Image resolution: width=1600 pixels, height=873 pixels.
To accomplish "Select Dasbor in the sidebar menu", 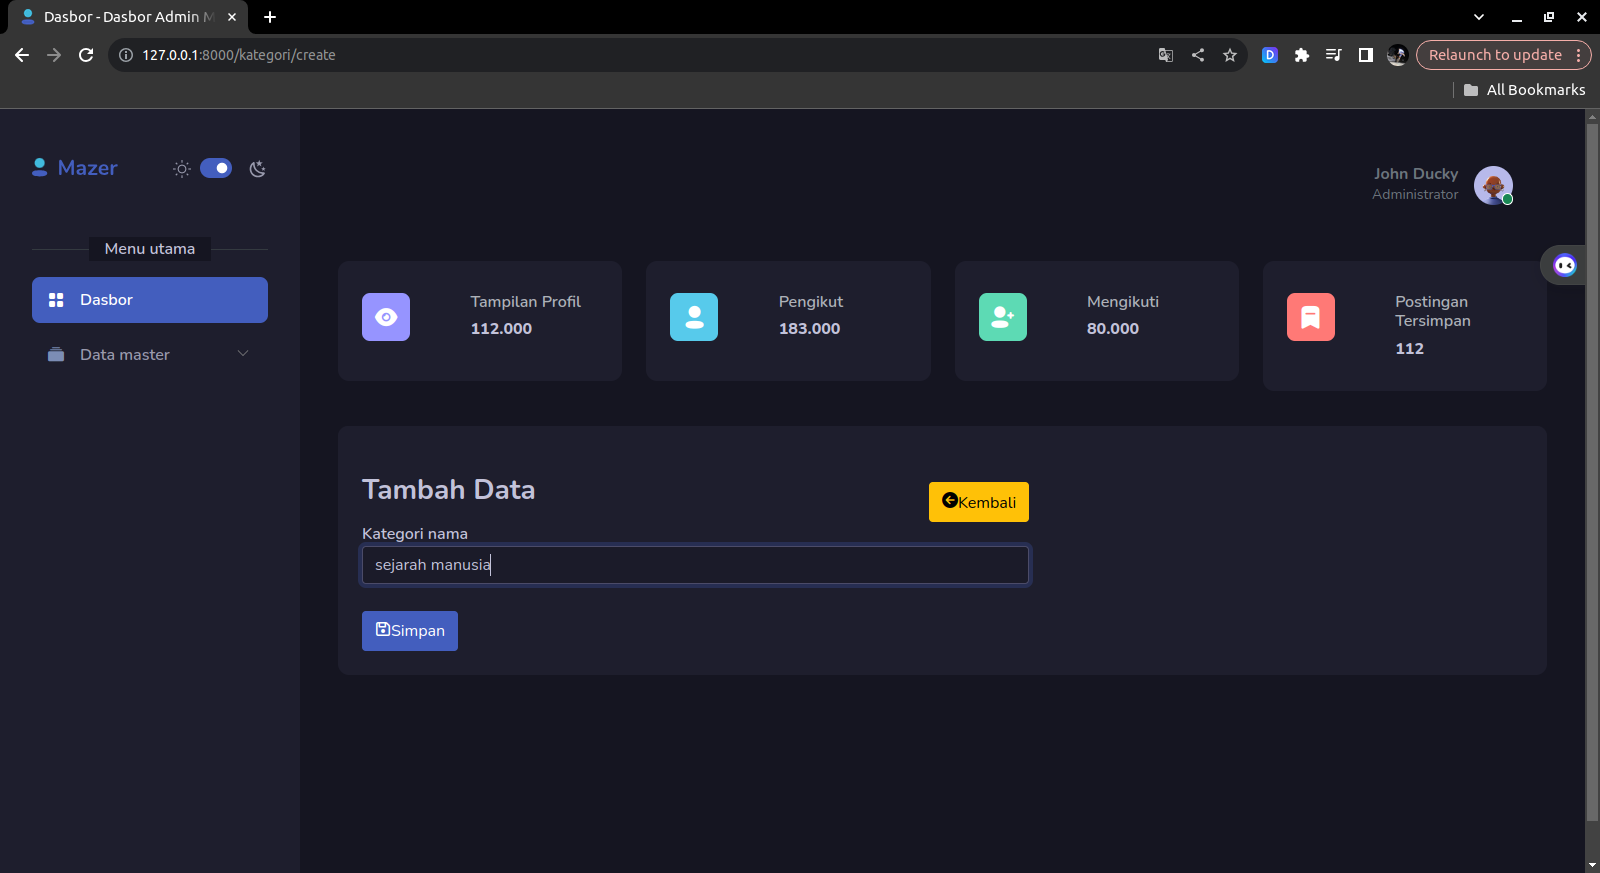I will [150, 300].
